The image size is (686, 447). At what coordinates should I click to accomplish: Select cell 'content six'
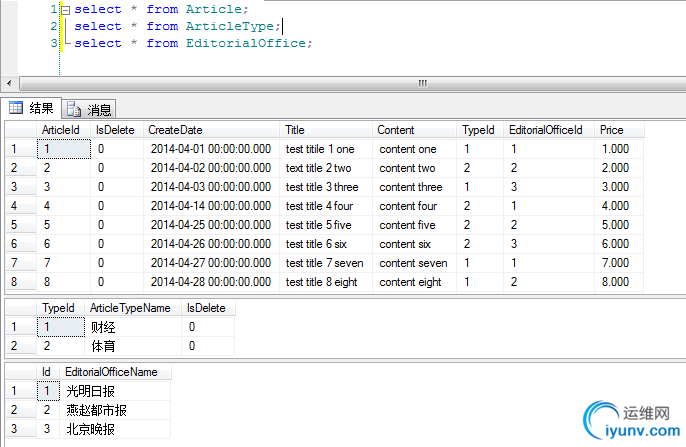(414, 244)
